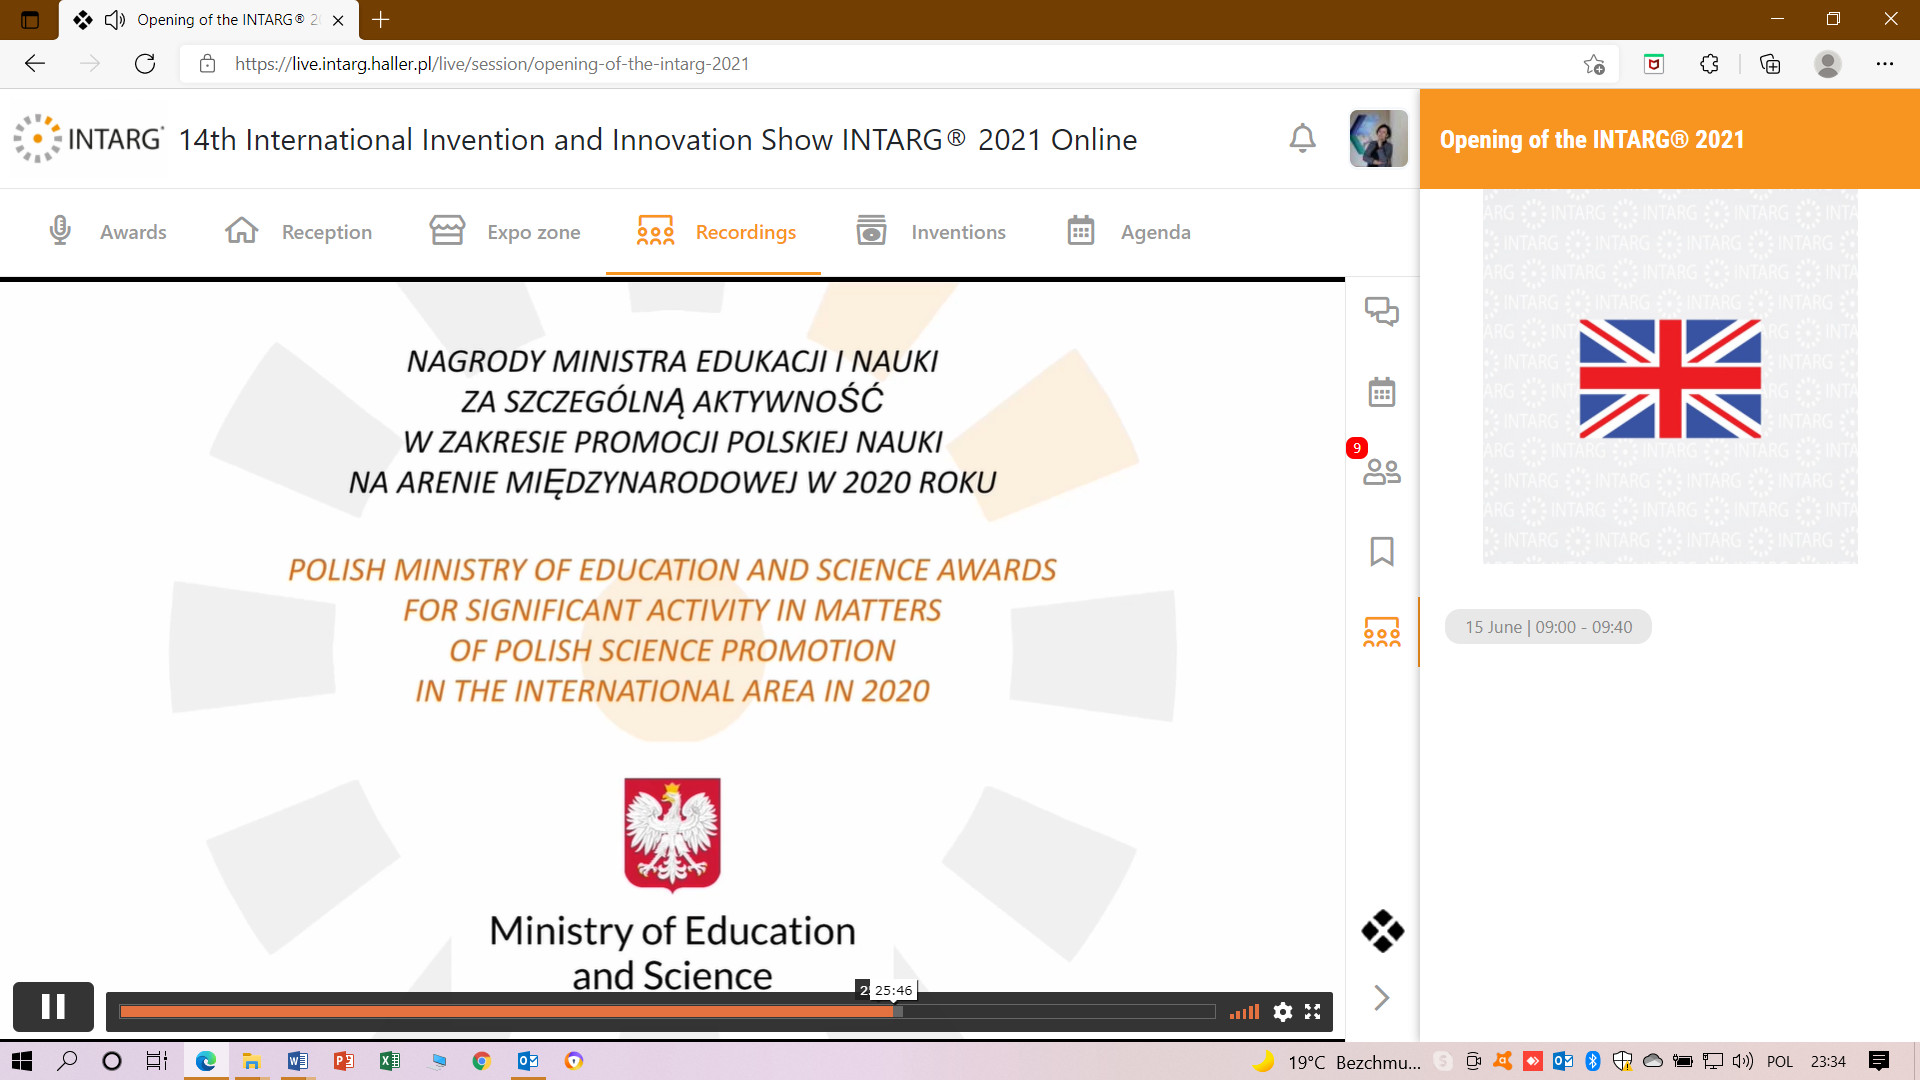
Task: Open the red shield extension icon
Action: coord(1654,64)
